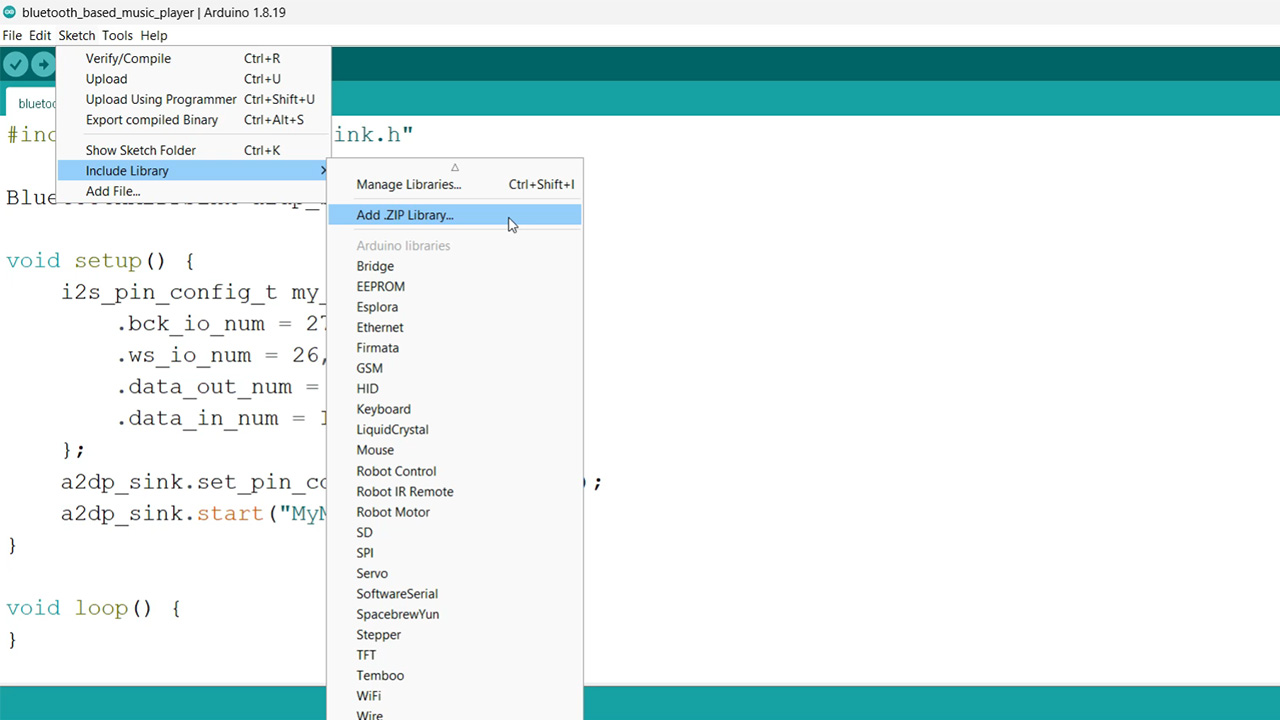Include the Stepper library
The width and height of the screenshot is (1280, 720).
click(455, 635)
